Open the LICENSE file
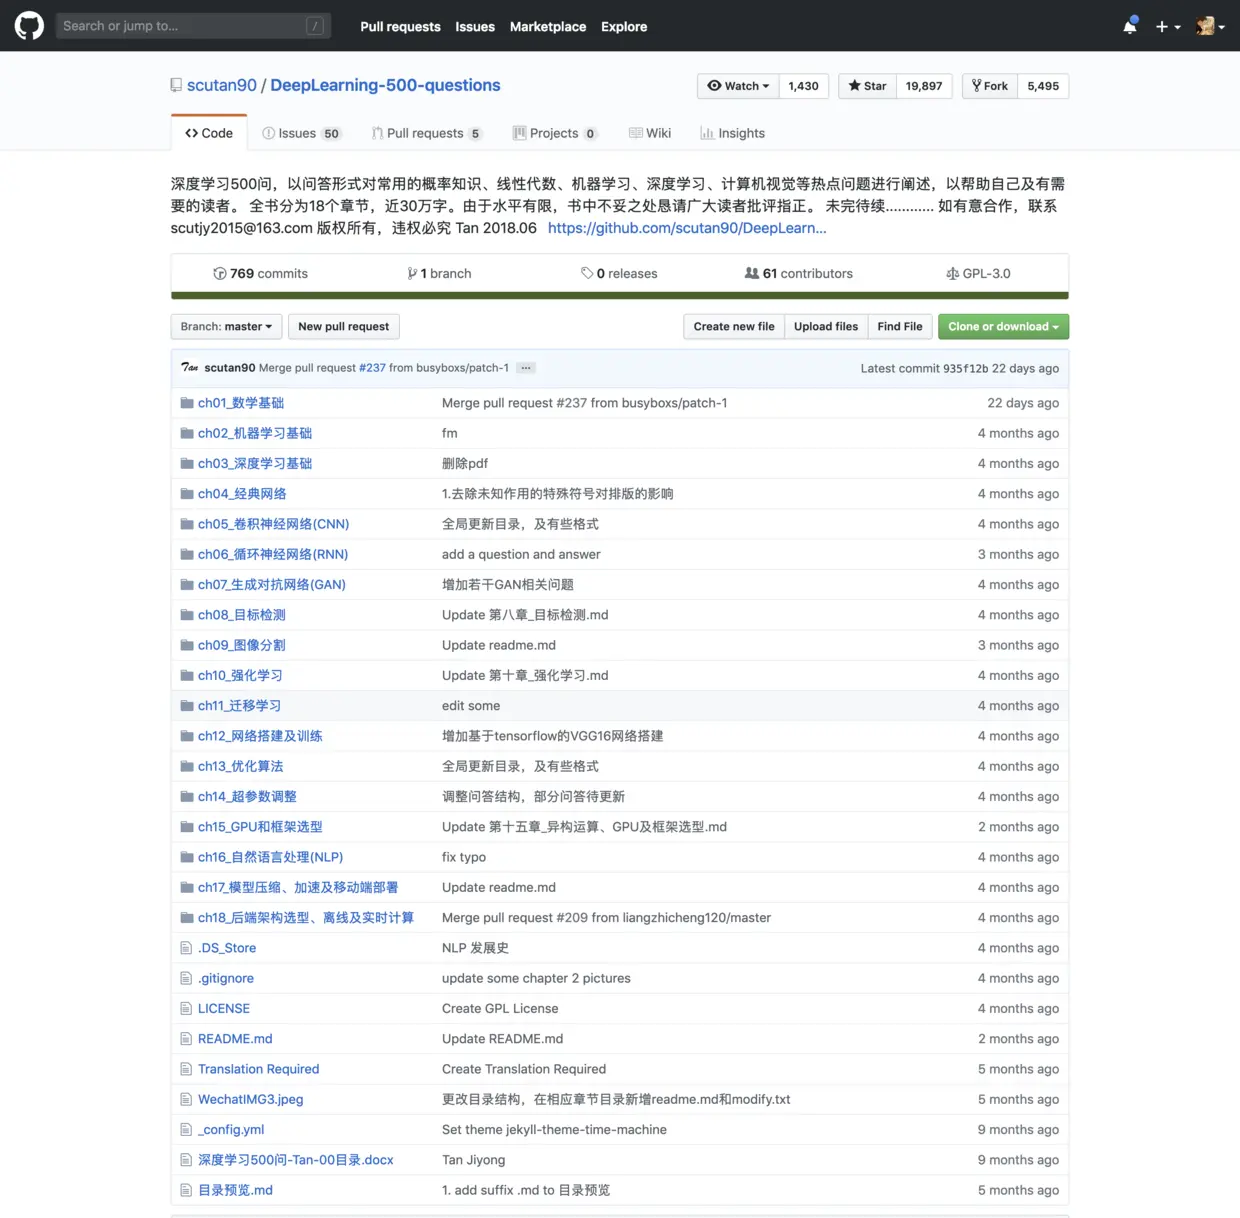The height and width of the screenshot is (1218, 1240). pyautogui.click(x=224, y=1009)
